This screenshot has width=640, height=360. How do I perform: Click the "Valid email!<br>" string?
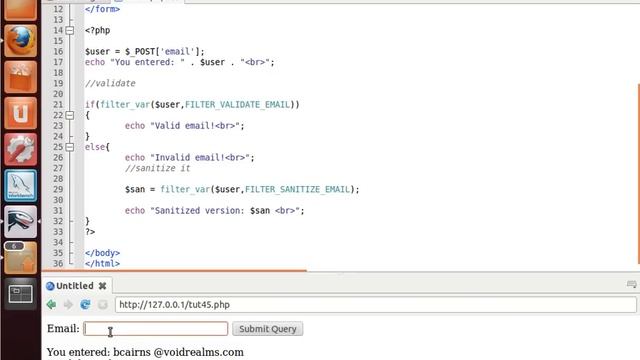(195, 126)
